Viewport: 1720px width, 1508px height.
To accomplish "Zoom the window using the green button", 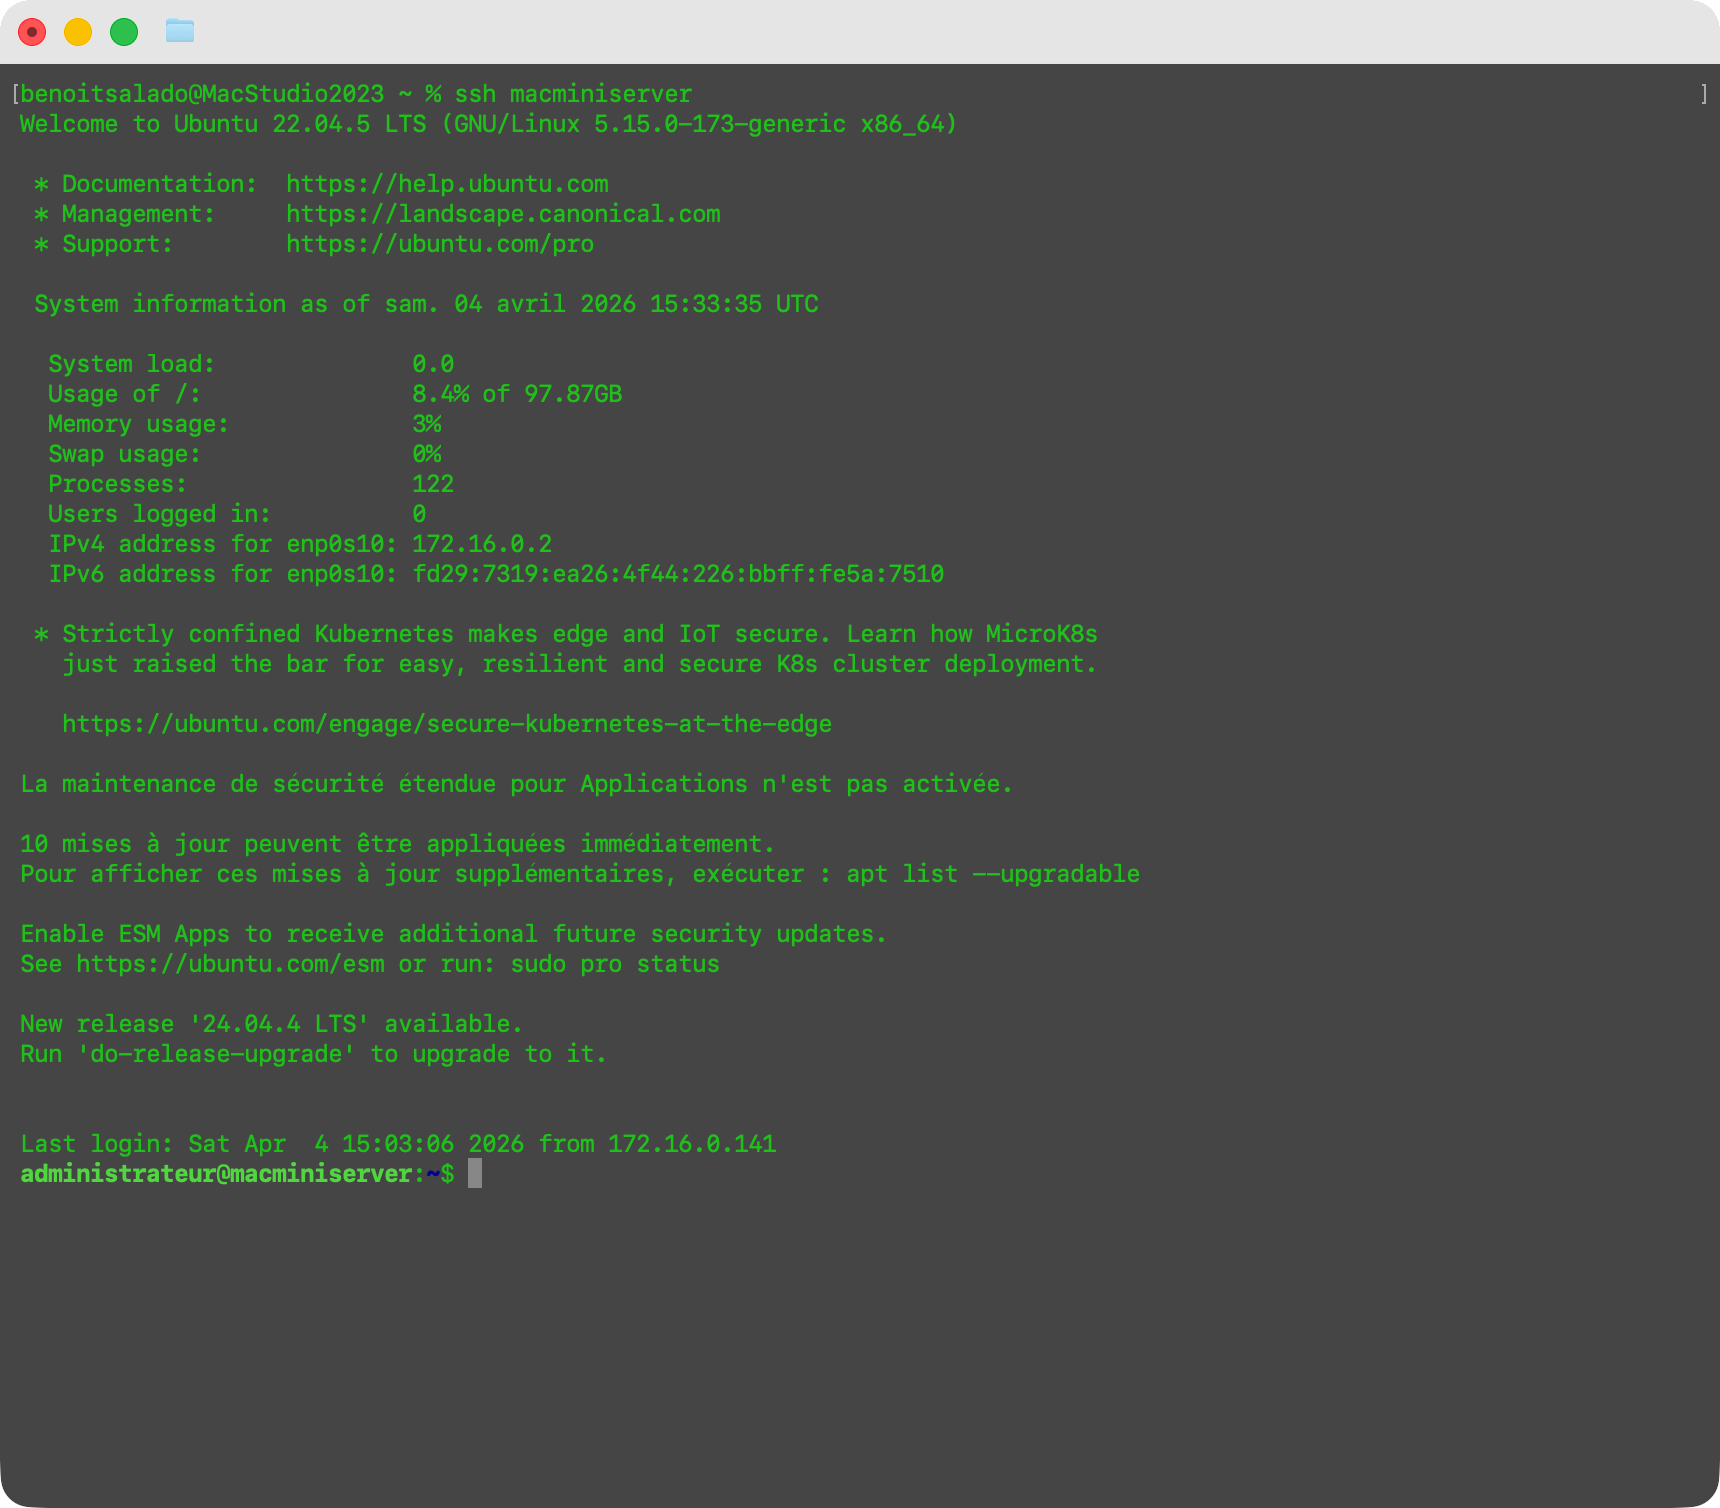I will [124, 32].
